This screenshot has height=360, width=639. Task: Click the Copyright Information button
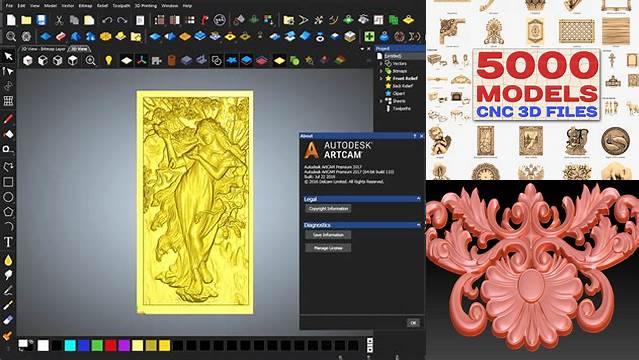coord(328,209)
